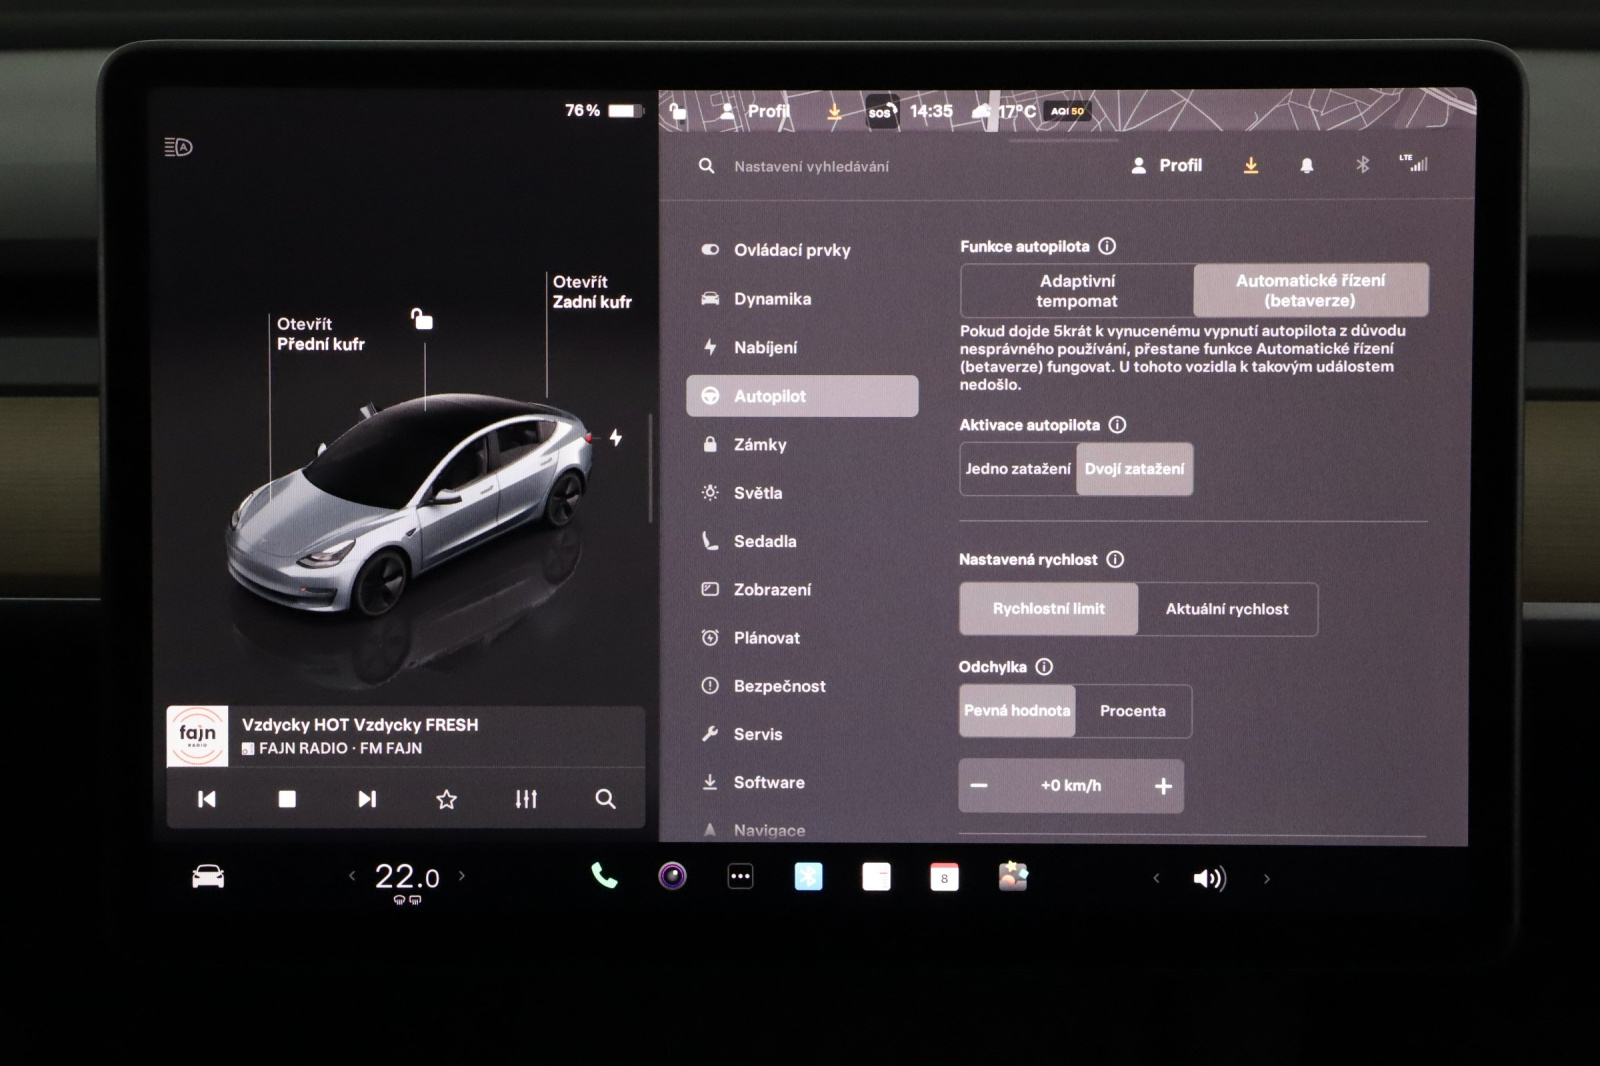1600x1066 pixels.
Task: Show info for Funkce autopilota
Action: pyautogui.click(x=1107, y=246)
